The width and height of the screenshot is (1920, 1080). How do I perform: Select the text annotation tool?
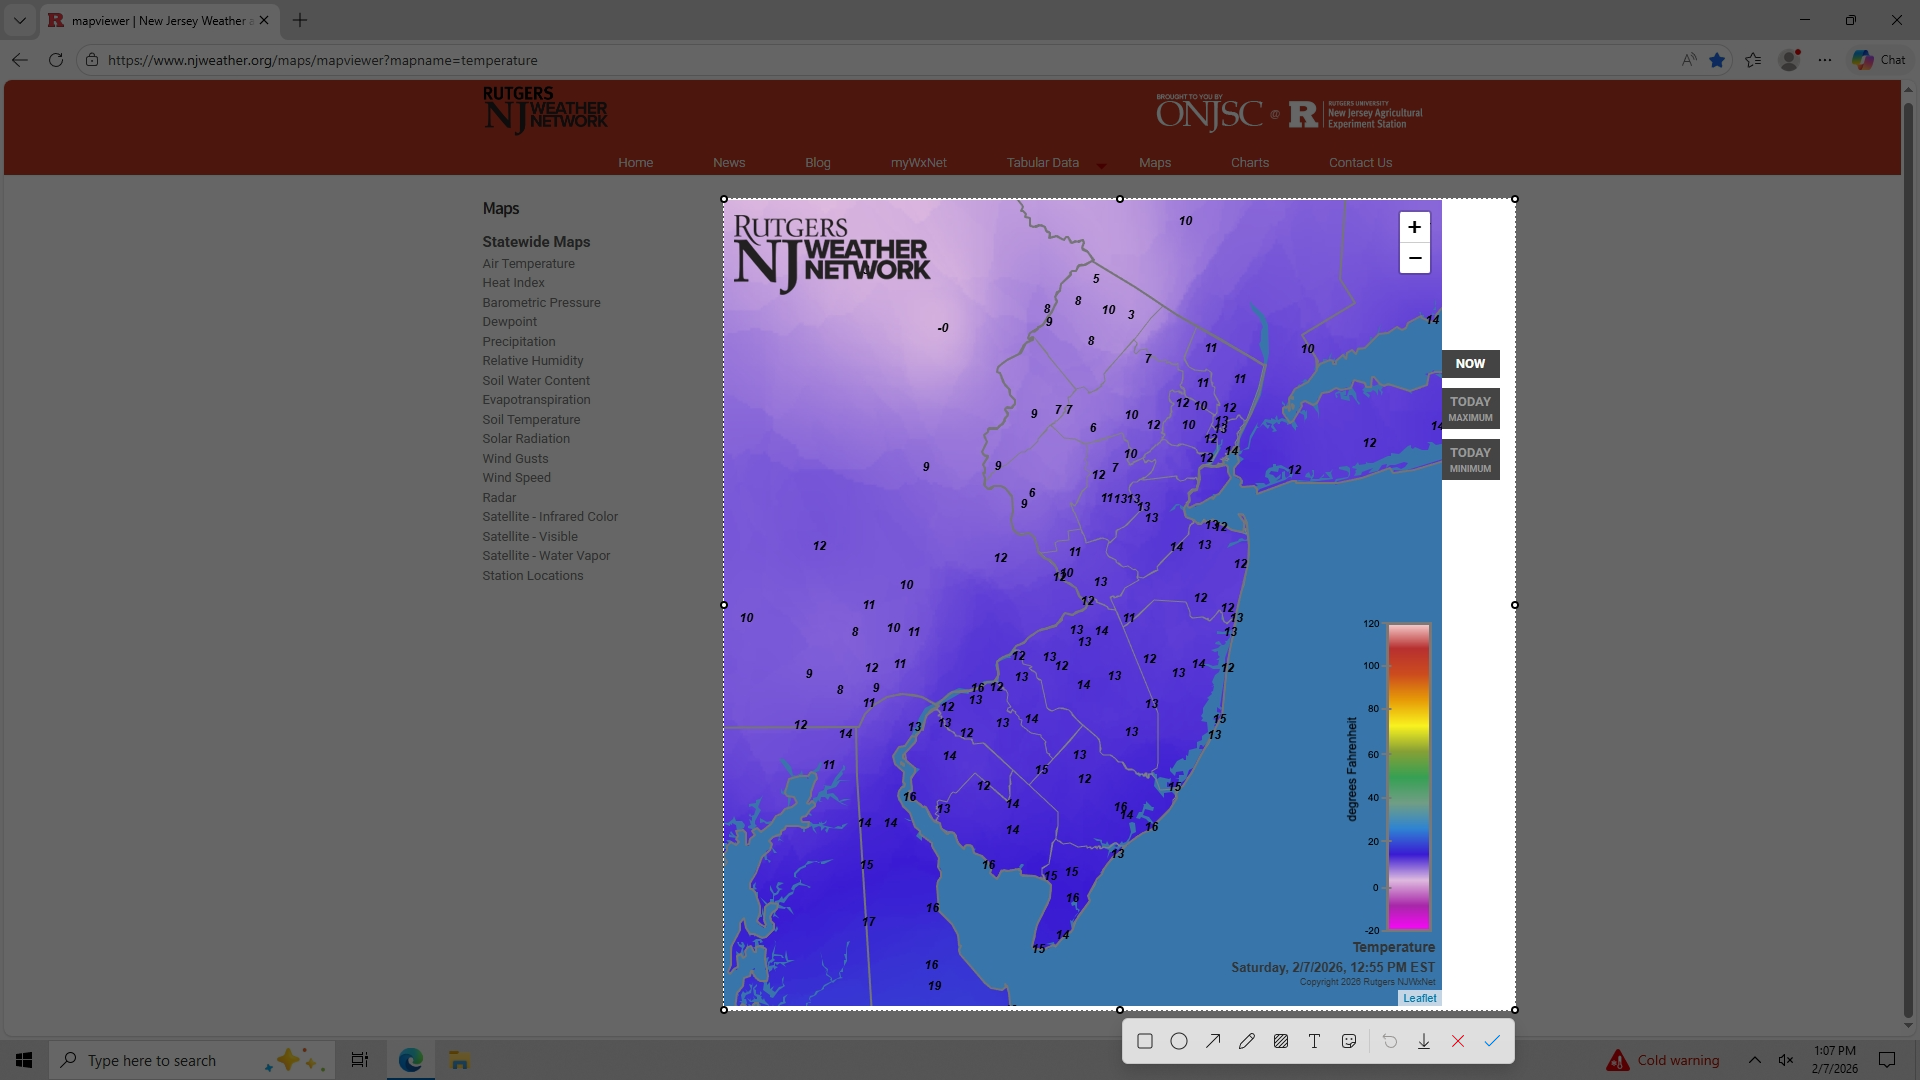1315,1041
